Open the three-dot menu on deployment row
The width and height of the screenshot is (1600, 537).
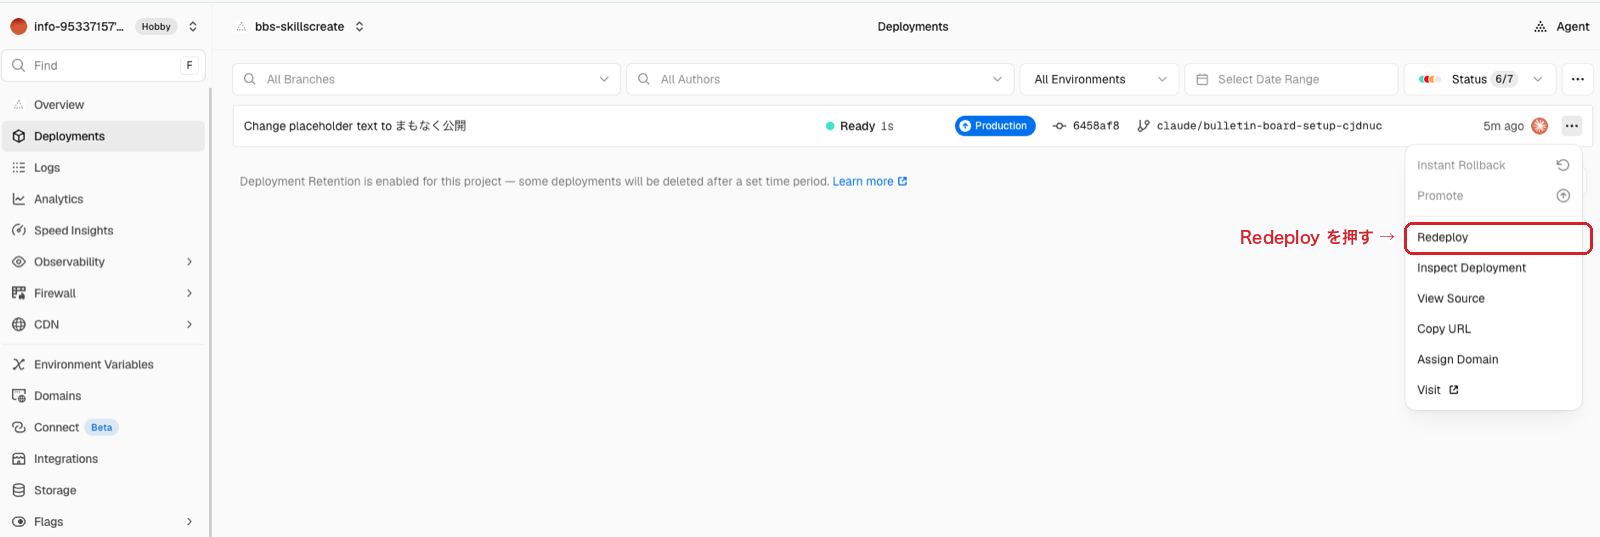(1572, 126)
